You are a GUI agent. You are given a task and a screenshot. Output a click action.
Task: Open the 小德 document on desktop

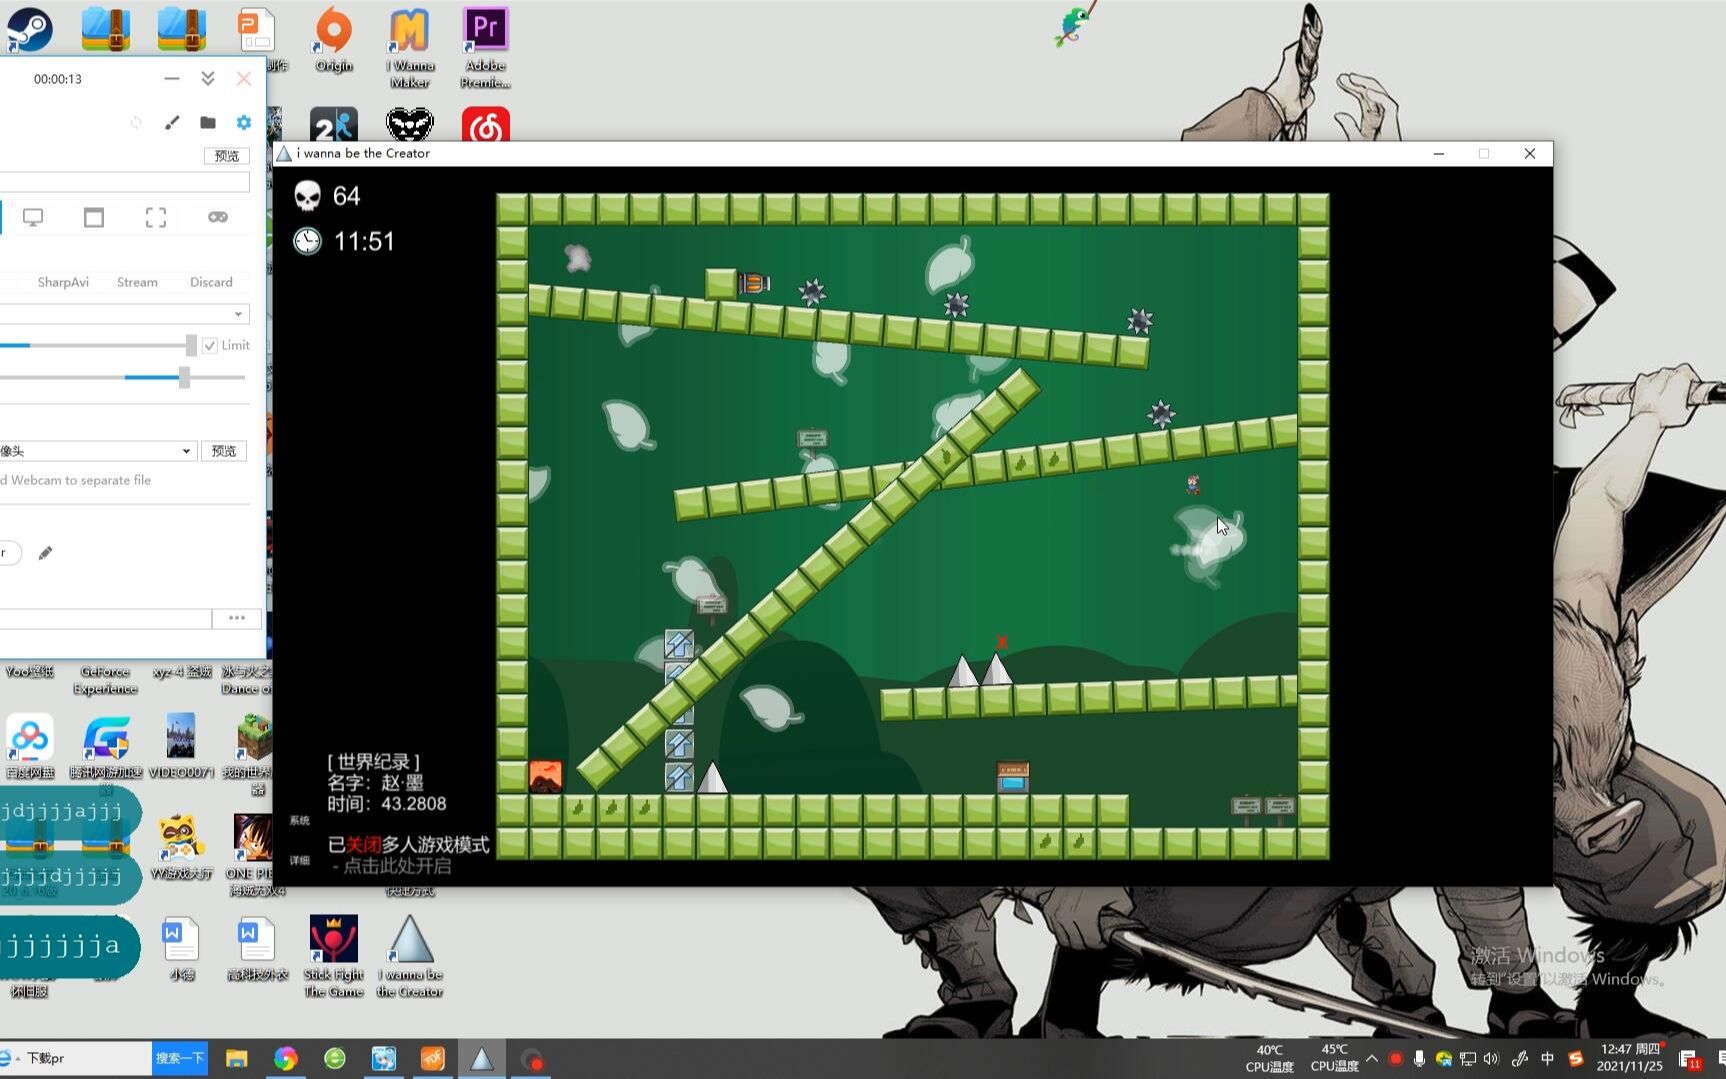[182, 949]
